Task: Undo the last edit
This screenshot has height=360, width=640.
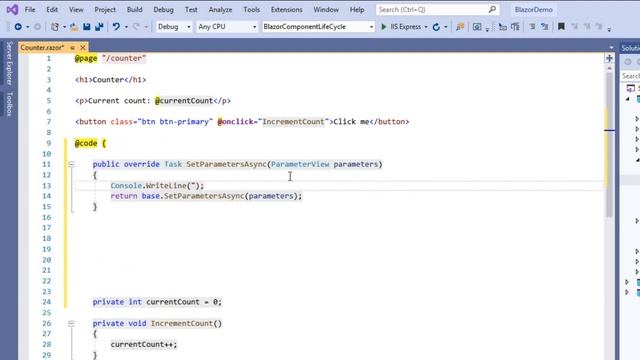Action: [x=116, y=27]
